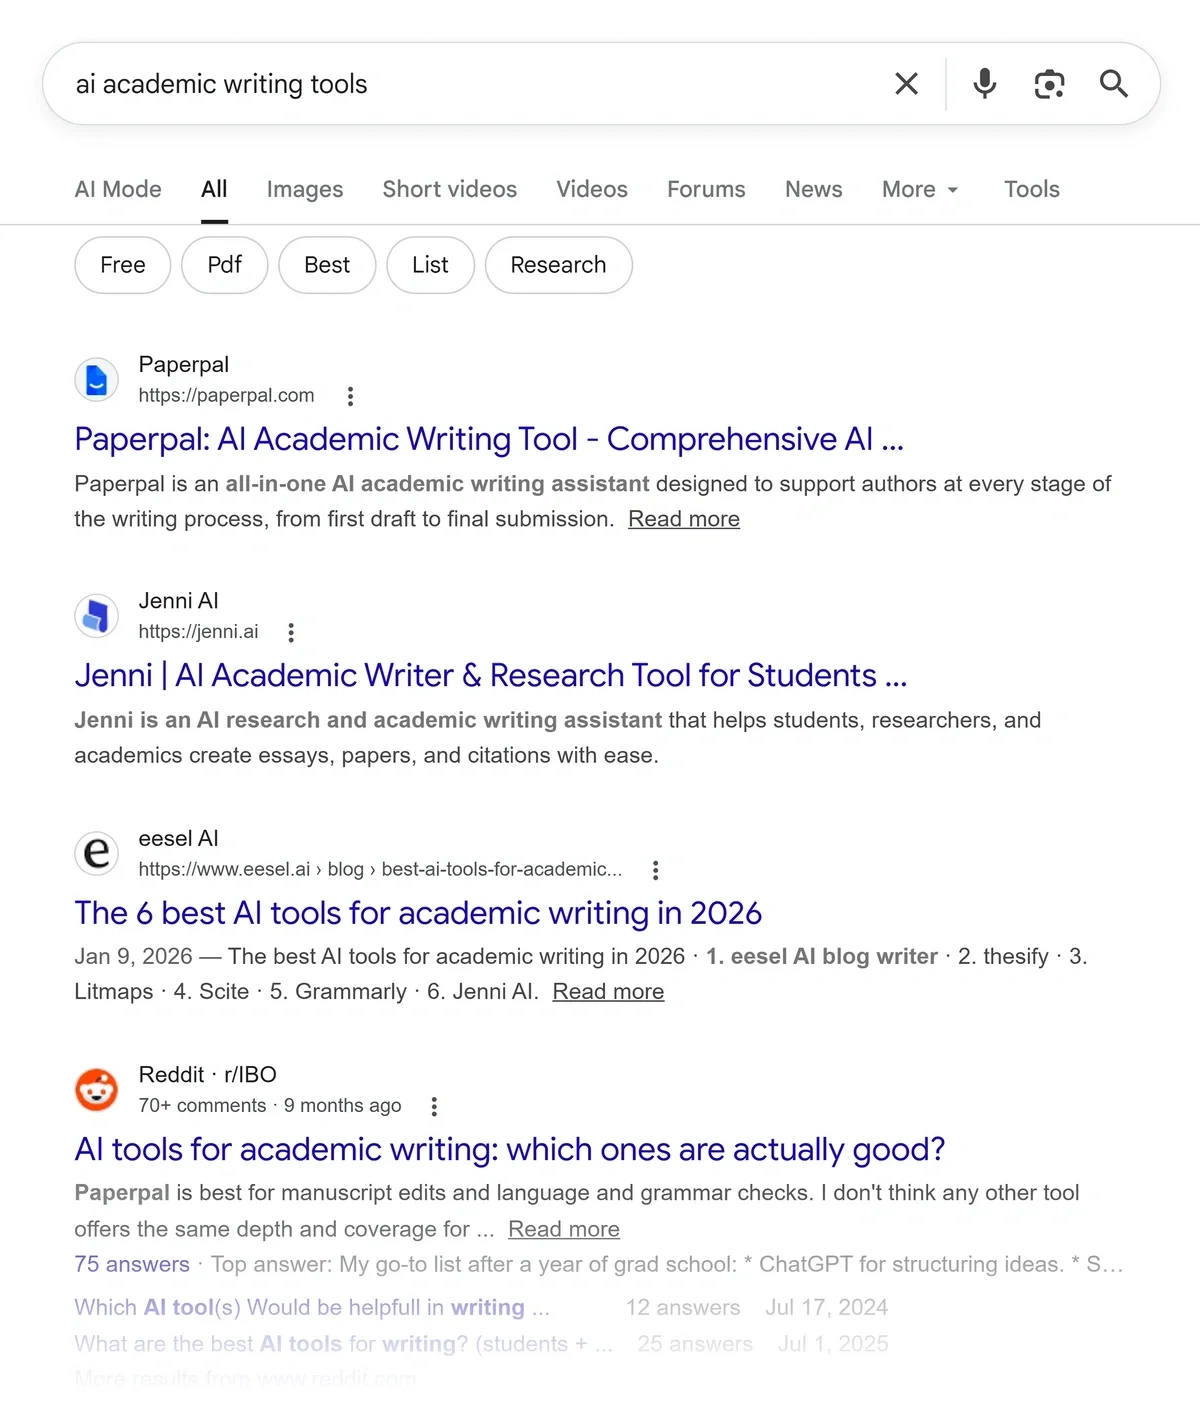This screenshot has width=1200, height=1416.
Task: Open the three-dot menu for Jenni AI result
Action: pos(291,632)
